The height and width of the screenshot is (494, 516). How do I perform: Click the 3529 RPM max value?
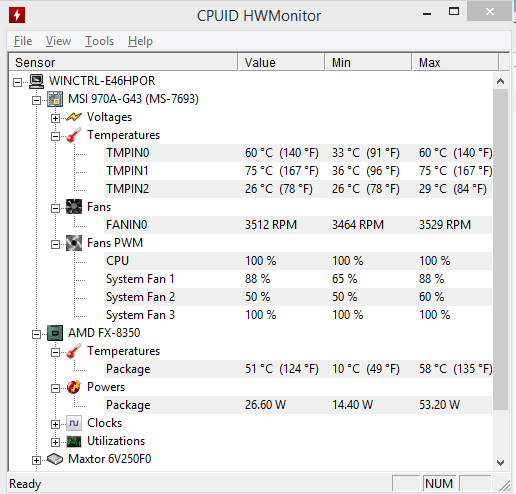pyautogui.click(x=445, y=225)
